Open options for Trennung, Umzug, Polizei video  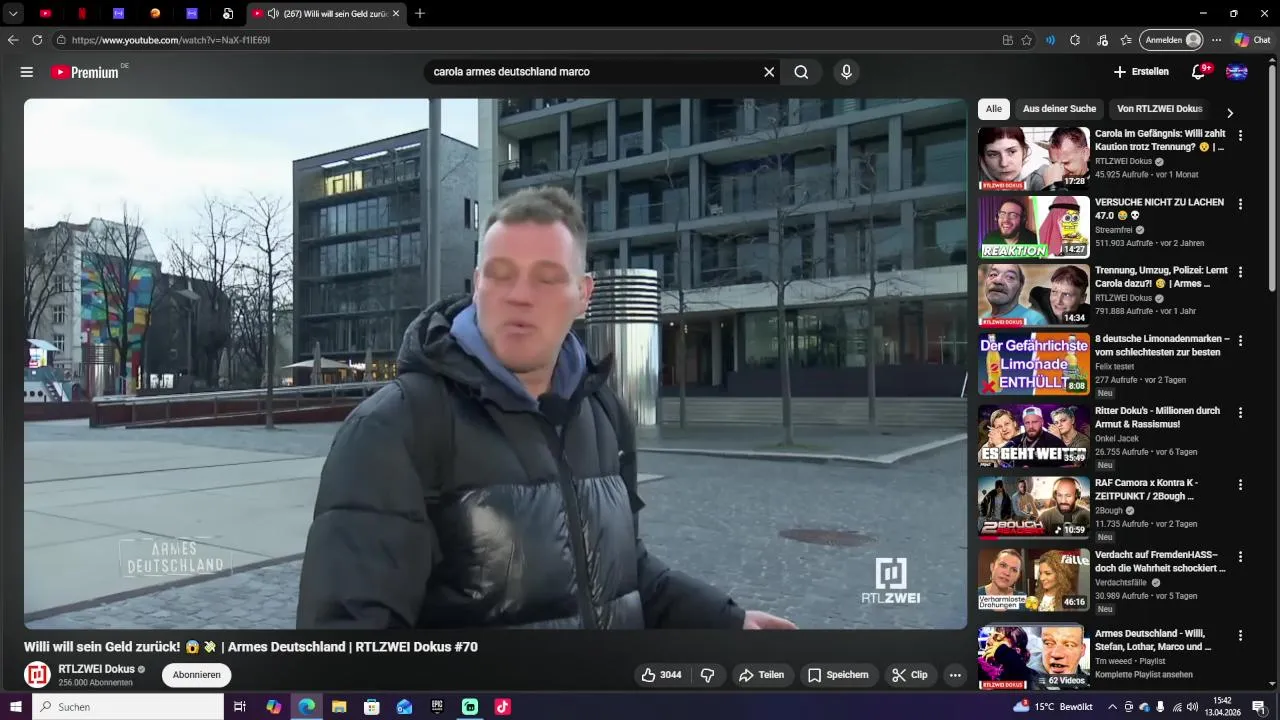(1240, 272)
